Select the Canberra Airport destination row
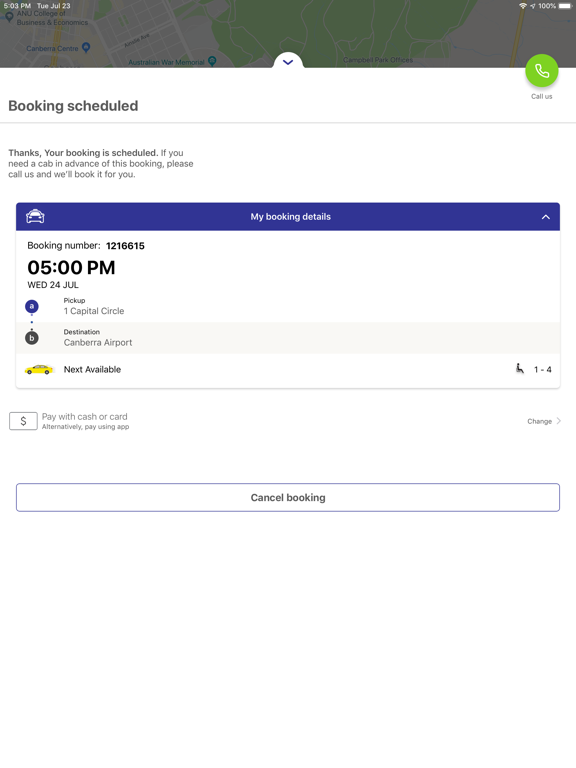Screen dimensions: 576x768 pos(288,338)
